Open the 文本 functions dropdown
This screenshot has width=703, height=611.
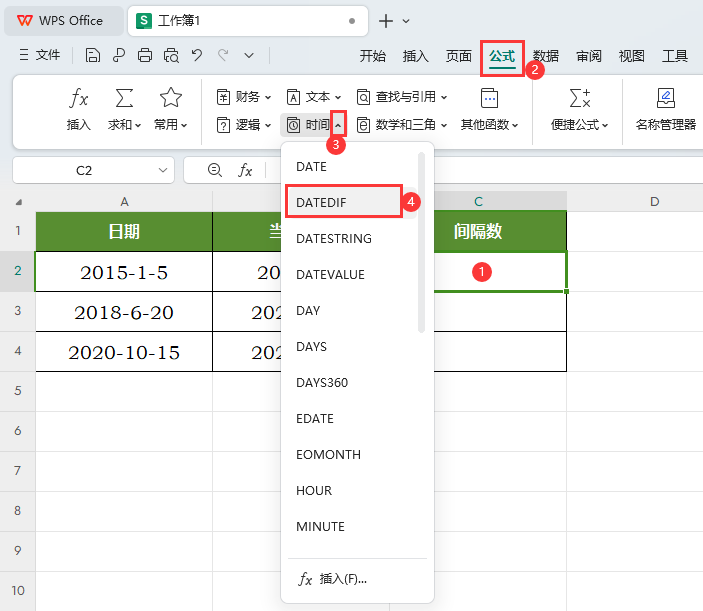point(314,97)
